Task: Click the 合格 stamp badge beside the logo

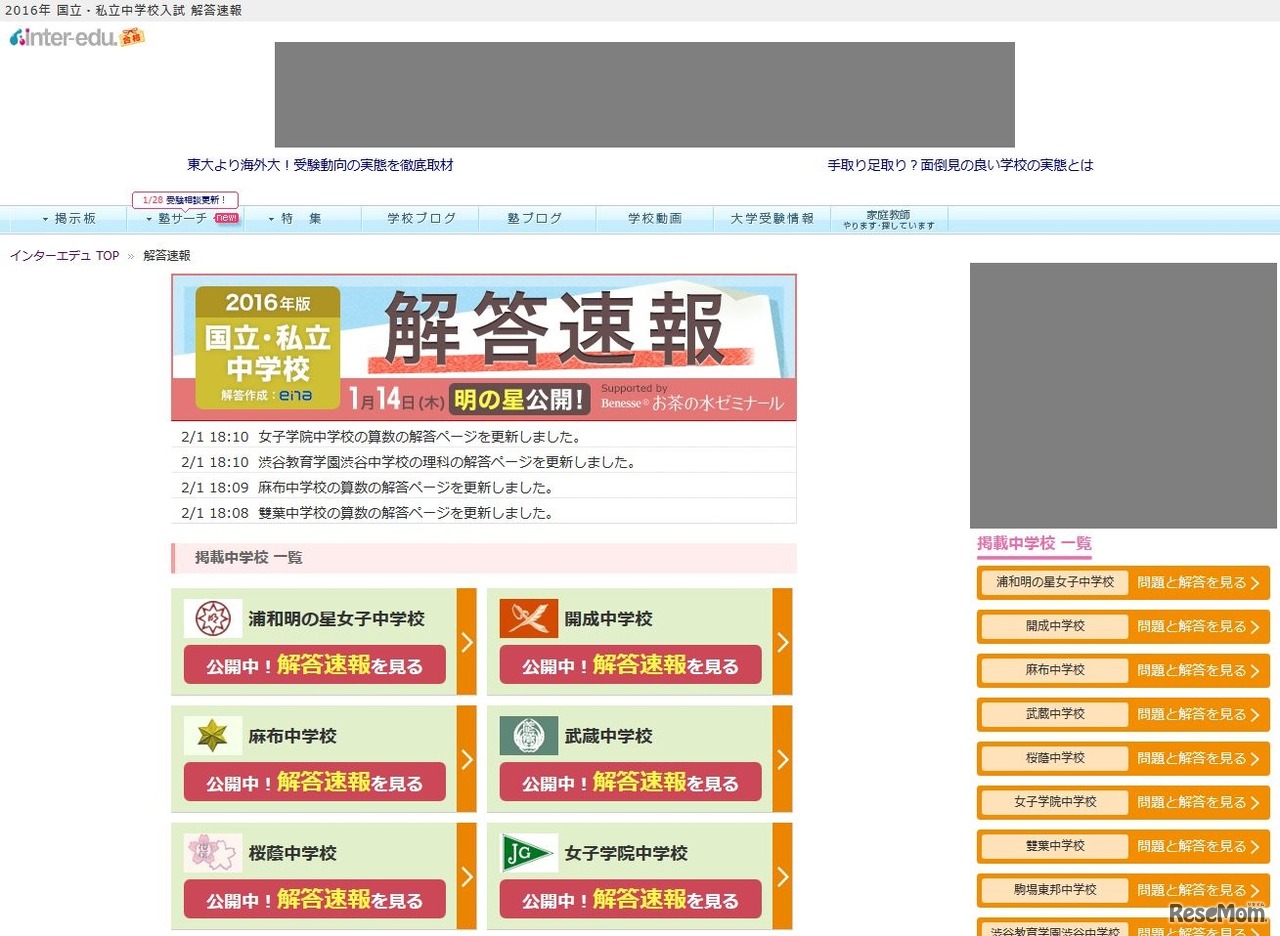Action: (x=132, y=39)
